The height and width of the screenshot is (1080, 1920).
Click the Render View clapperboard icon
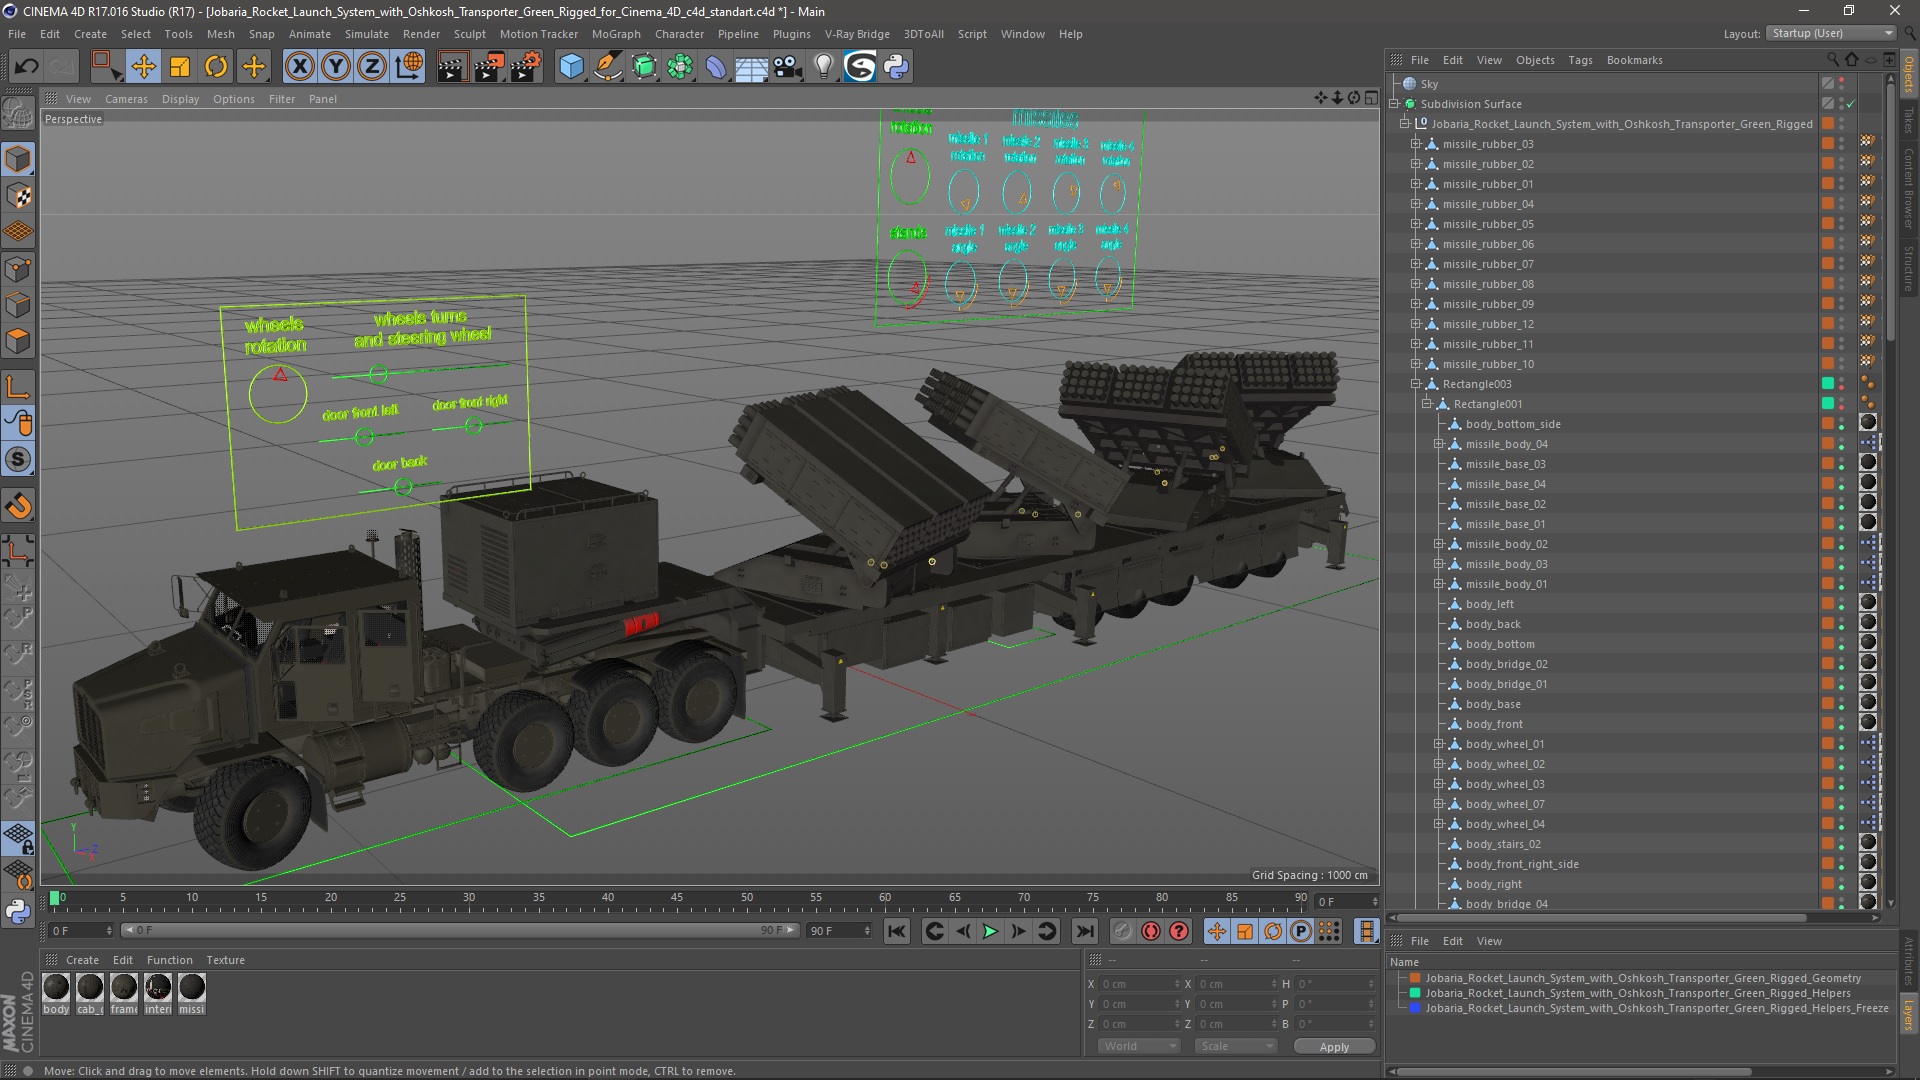point(452,67)
